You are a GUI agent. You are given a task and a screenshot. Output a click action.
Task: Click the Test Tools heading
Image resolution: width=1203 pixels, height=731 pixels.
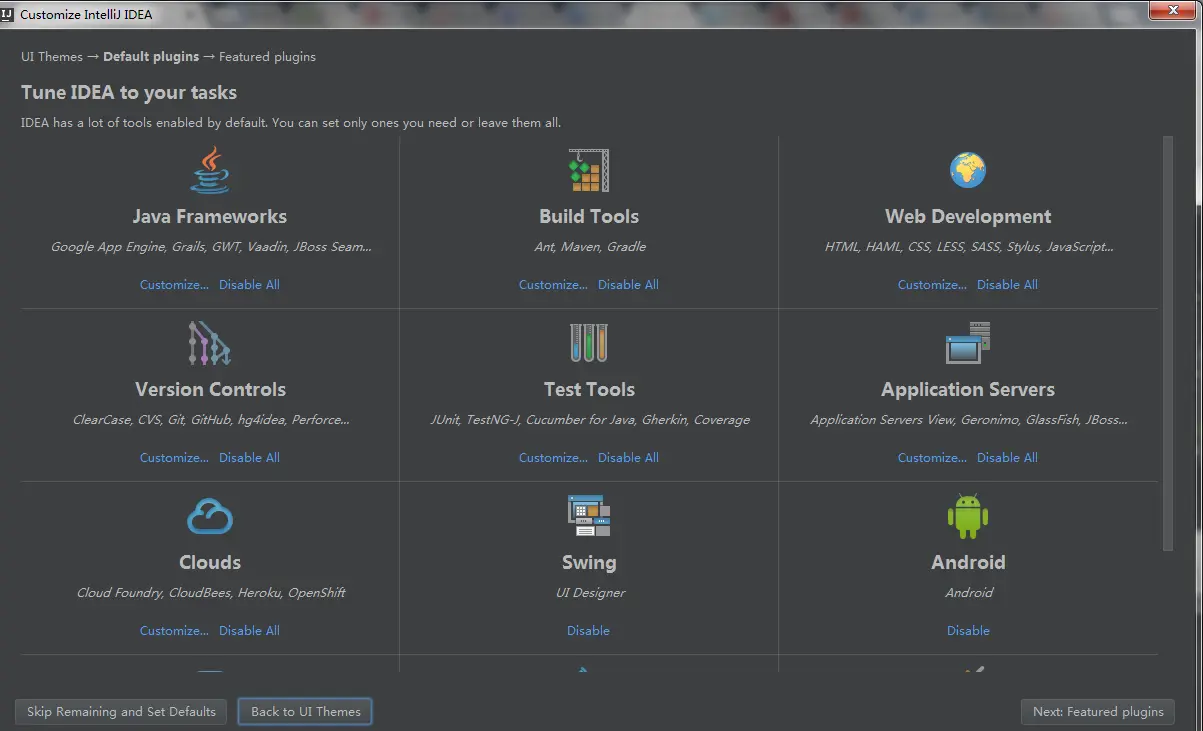(589, 390)
